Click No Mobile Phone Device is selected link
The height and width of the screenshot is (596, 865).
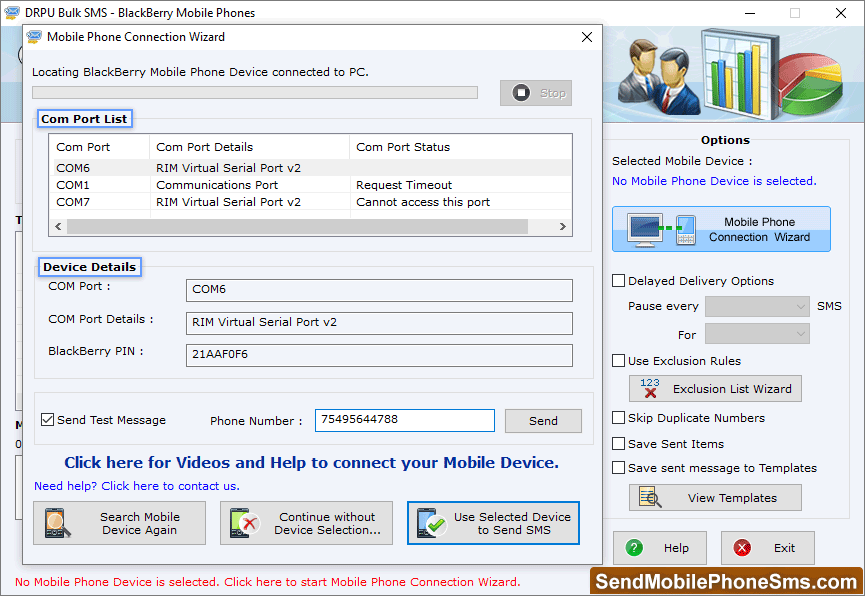(714, 181)
